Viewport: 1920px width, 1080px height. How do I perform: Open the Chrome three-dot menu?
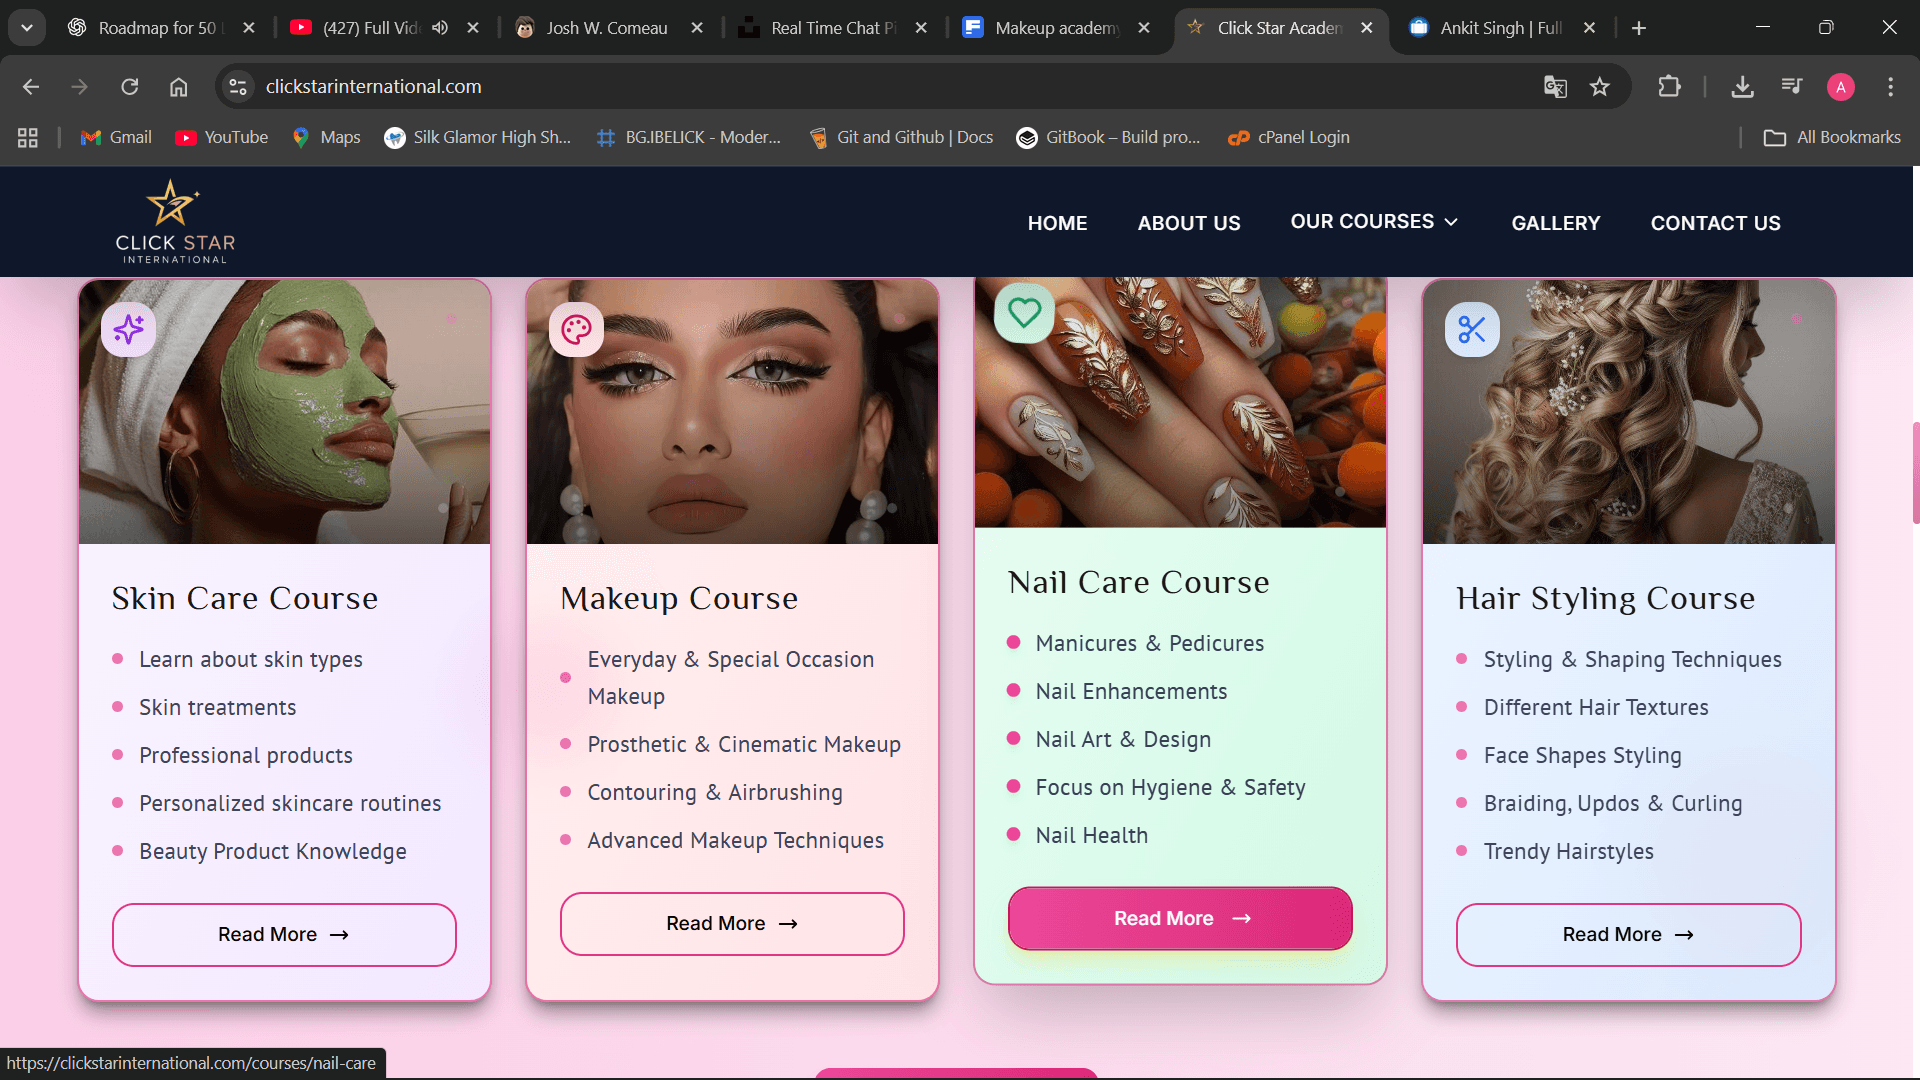point(1890,87)
